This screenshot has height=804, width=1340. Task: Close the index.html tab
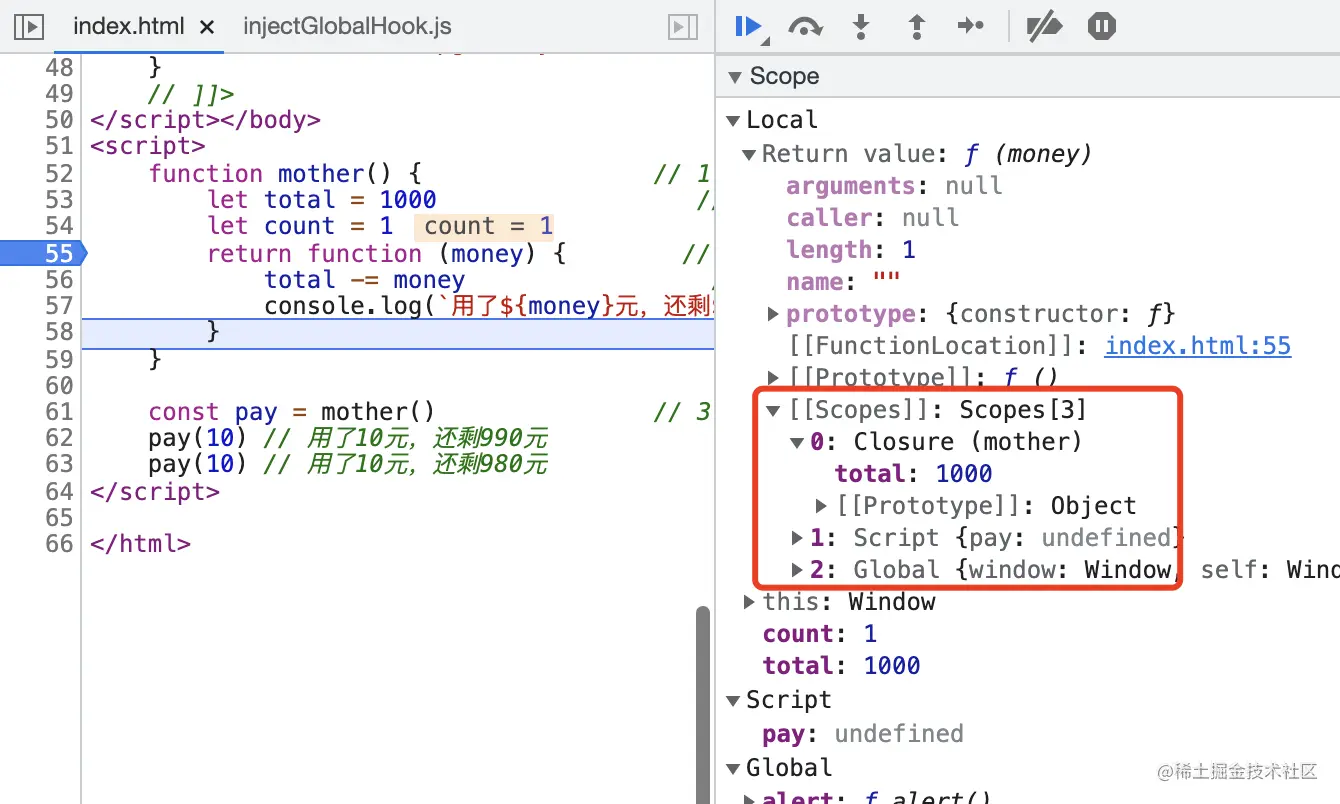207,28
